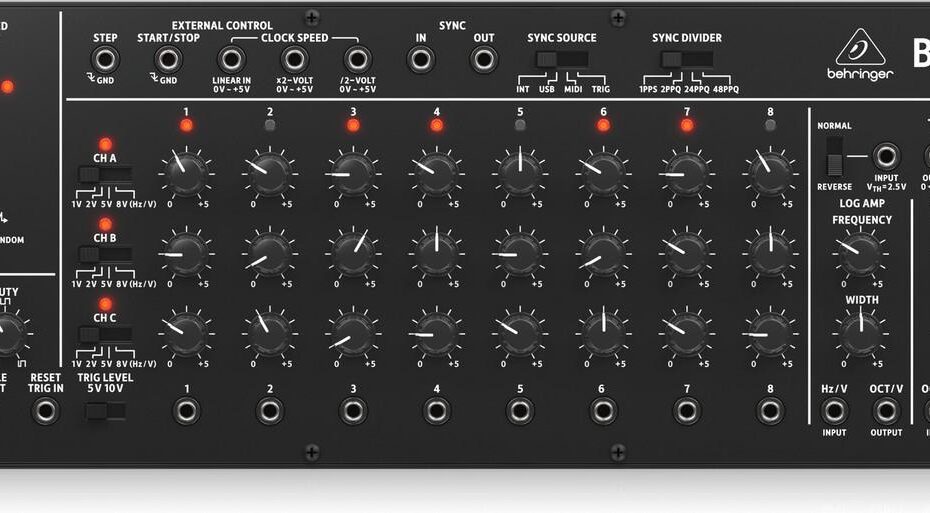Viewport: 930px width, 513px height.
Task: Click the CH C step 3 knob
Action: [353, 334]
